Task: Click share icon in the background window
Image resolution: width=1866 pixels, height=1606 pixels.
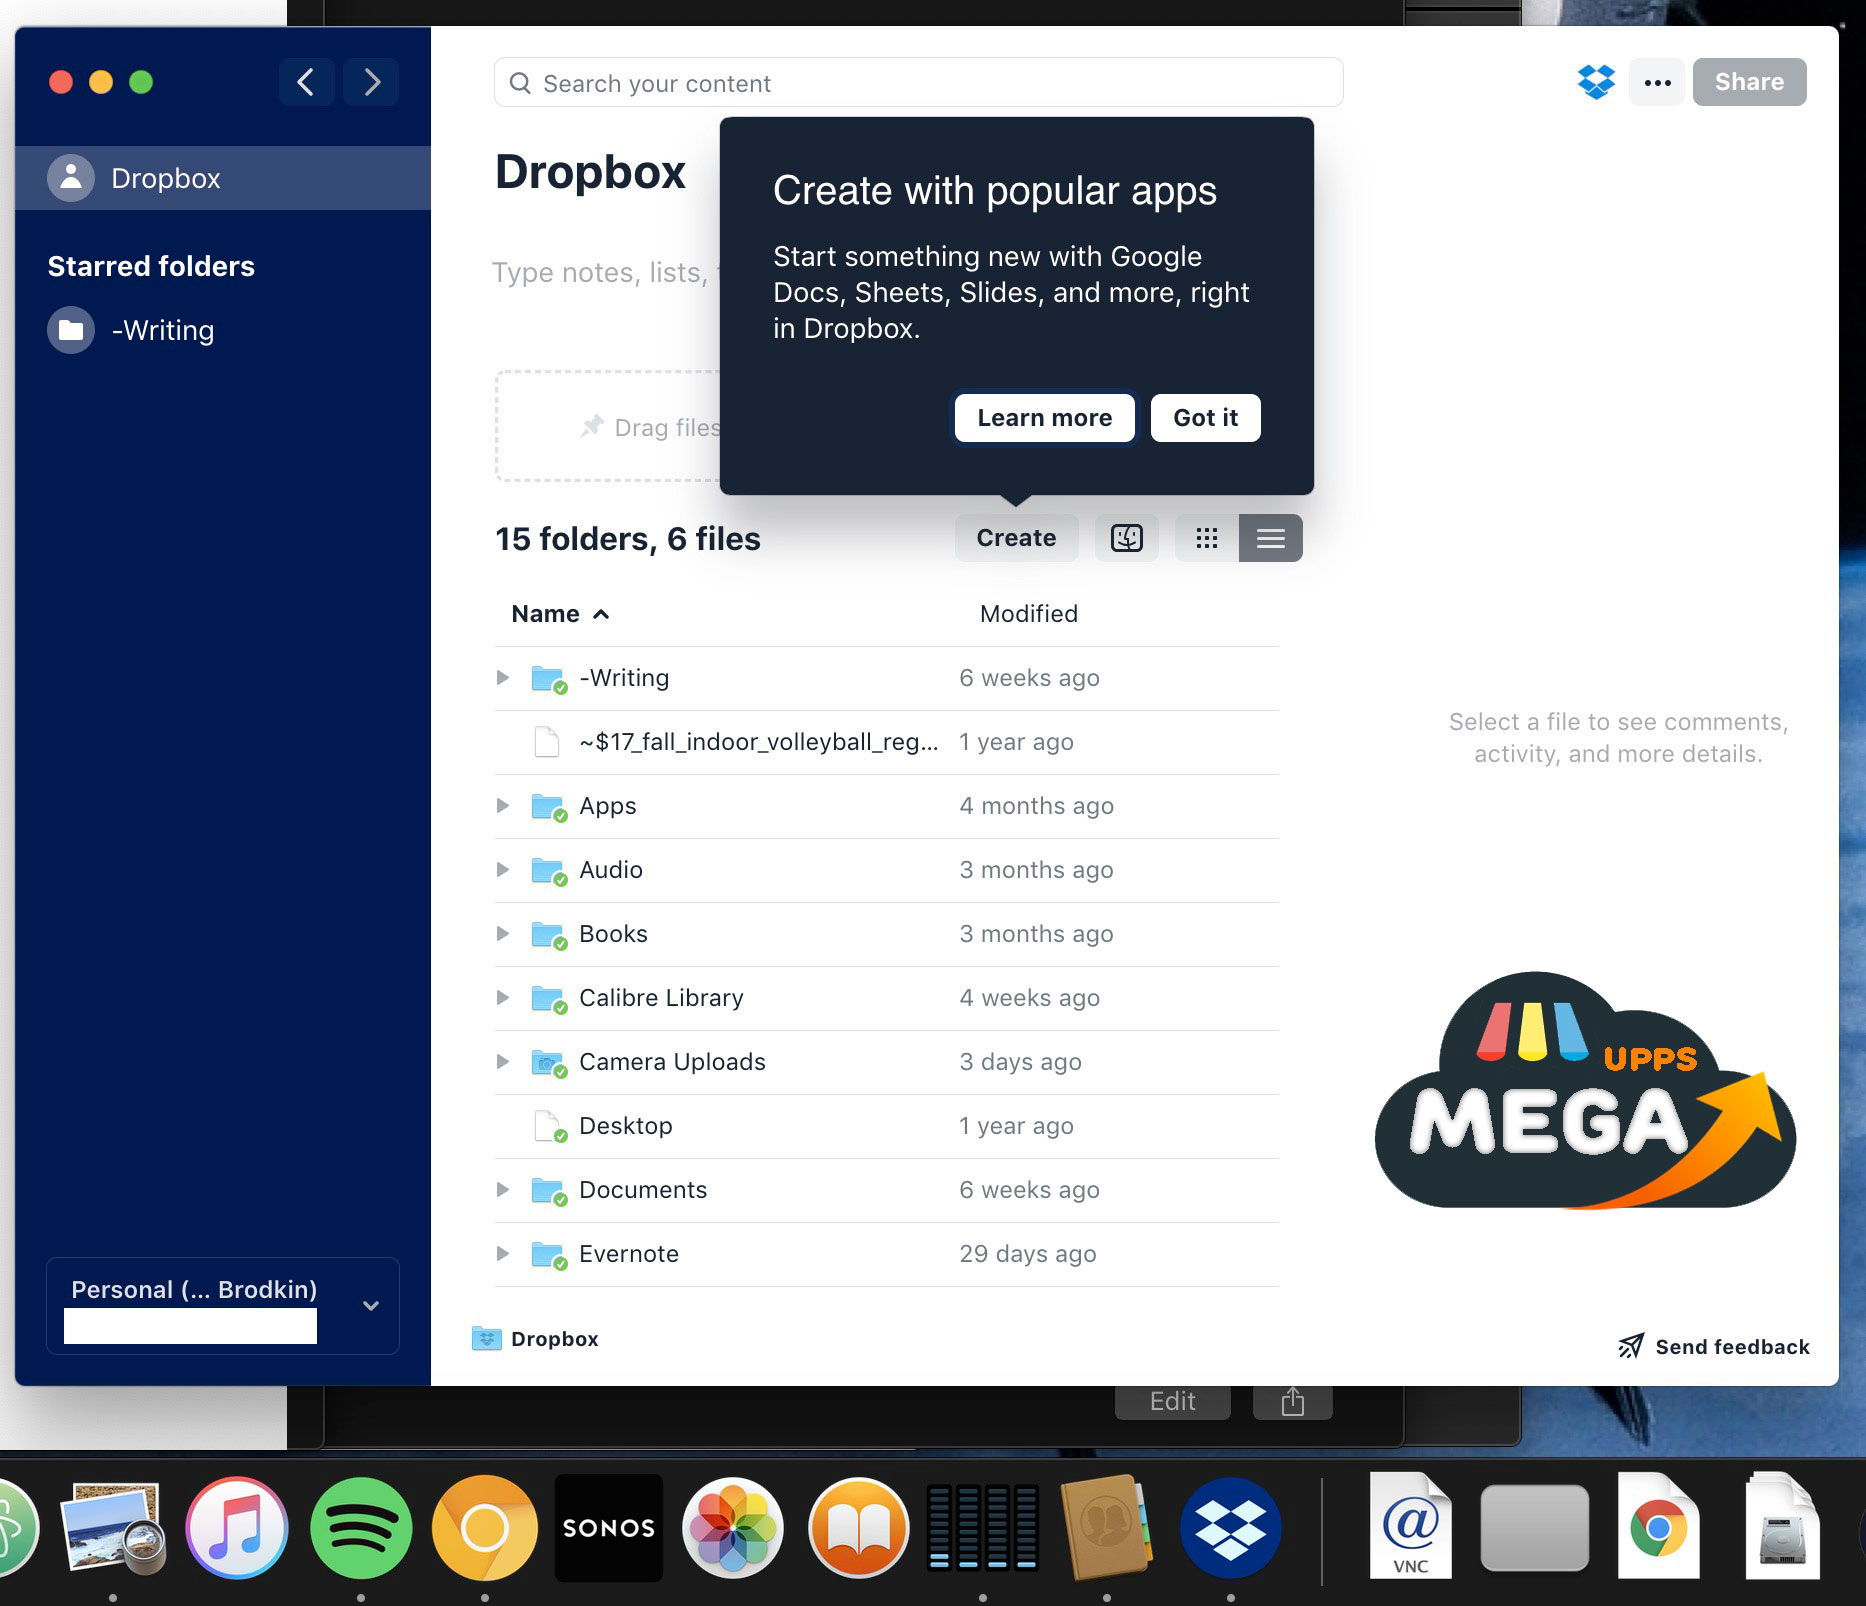Action: 1293,1401
